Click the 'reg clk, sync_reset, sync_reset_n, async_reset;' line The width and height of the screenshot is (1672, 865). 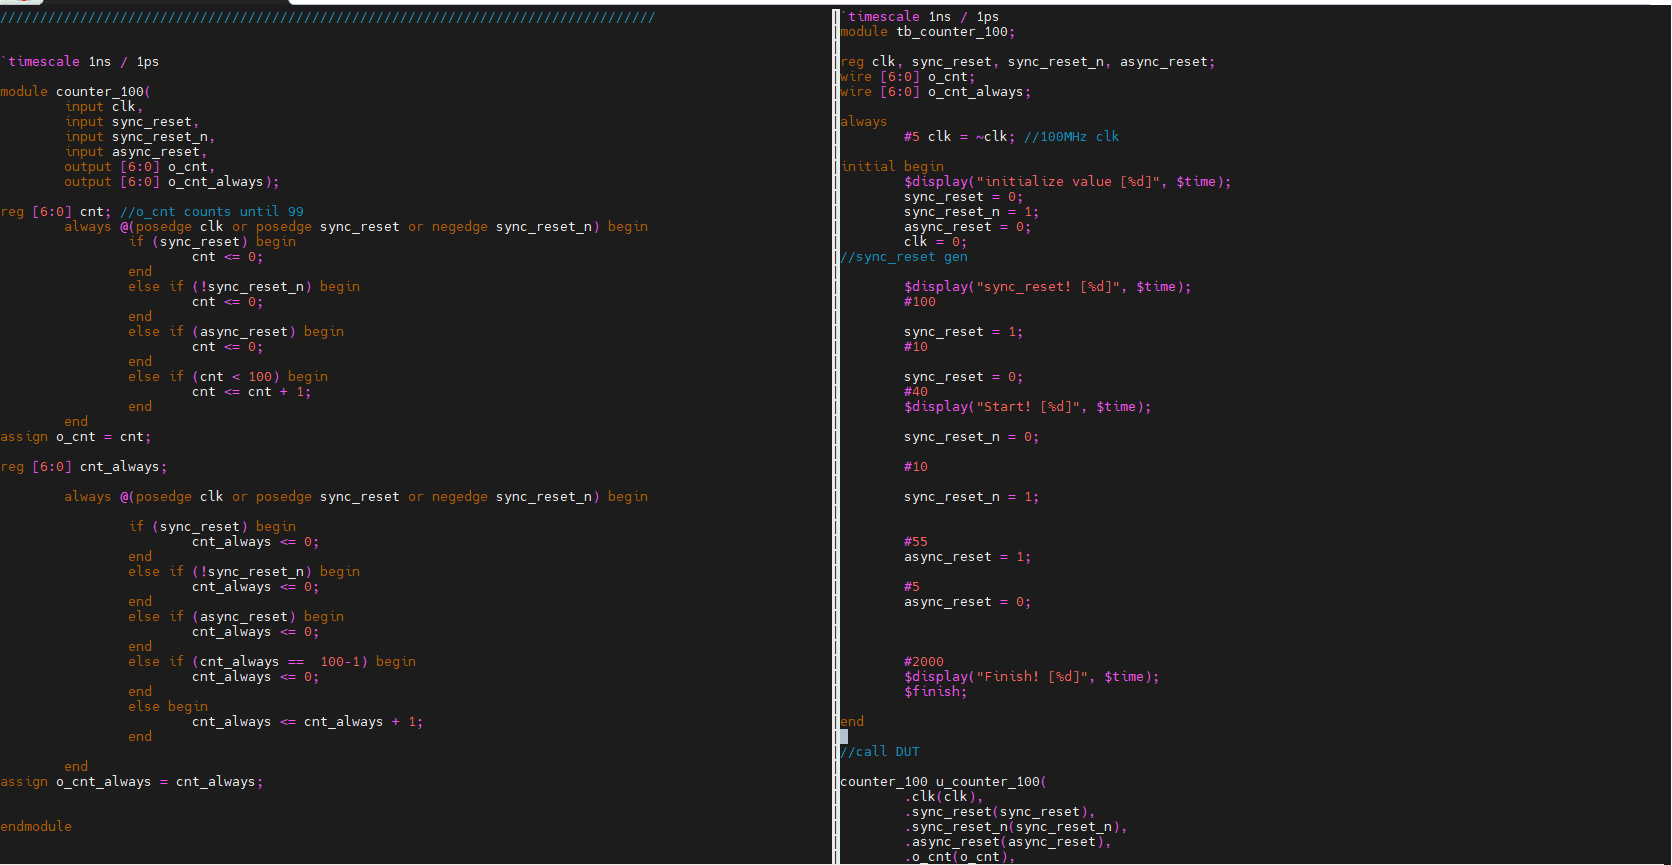(x=1028, y=62)
